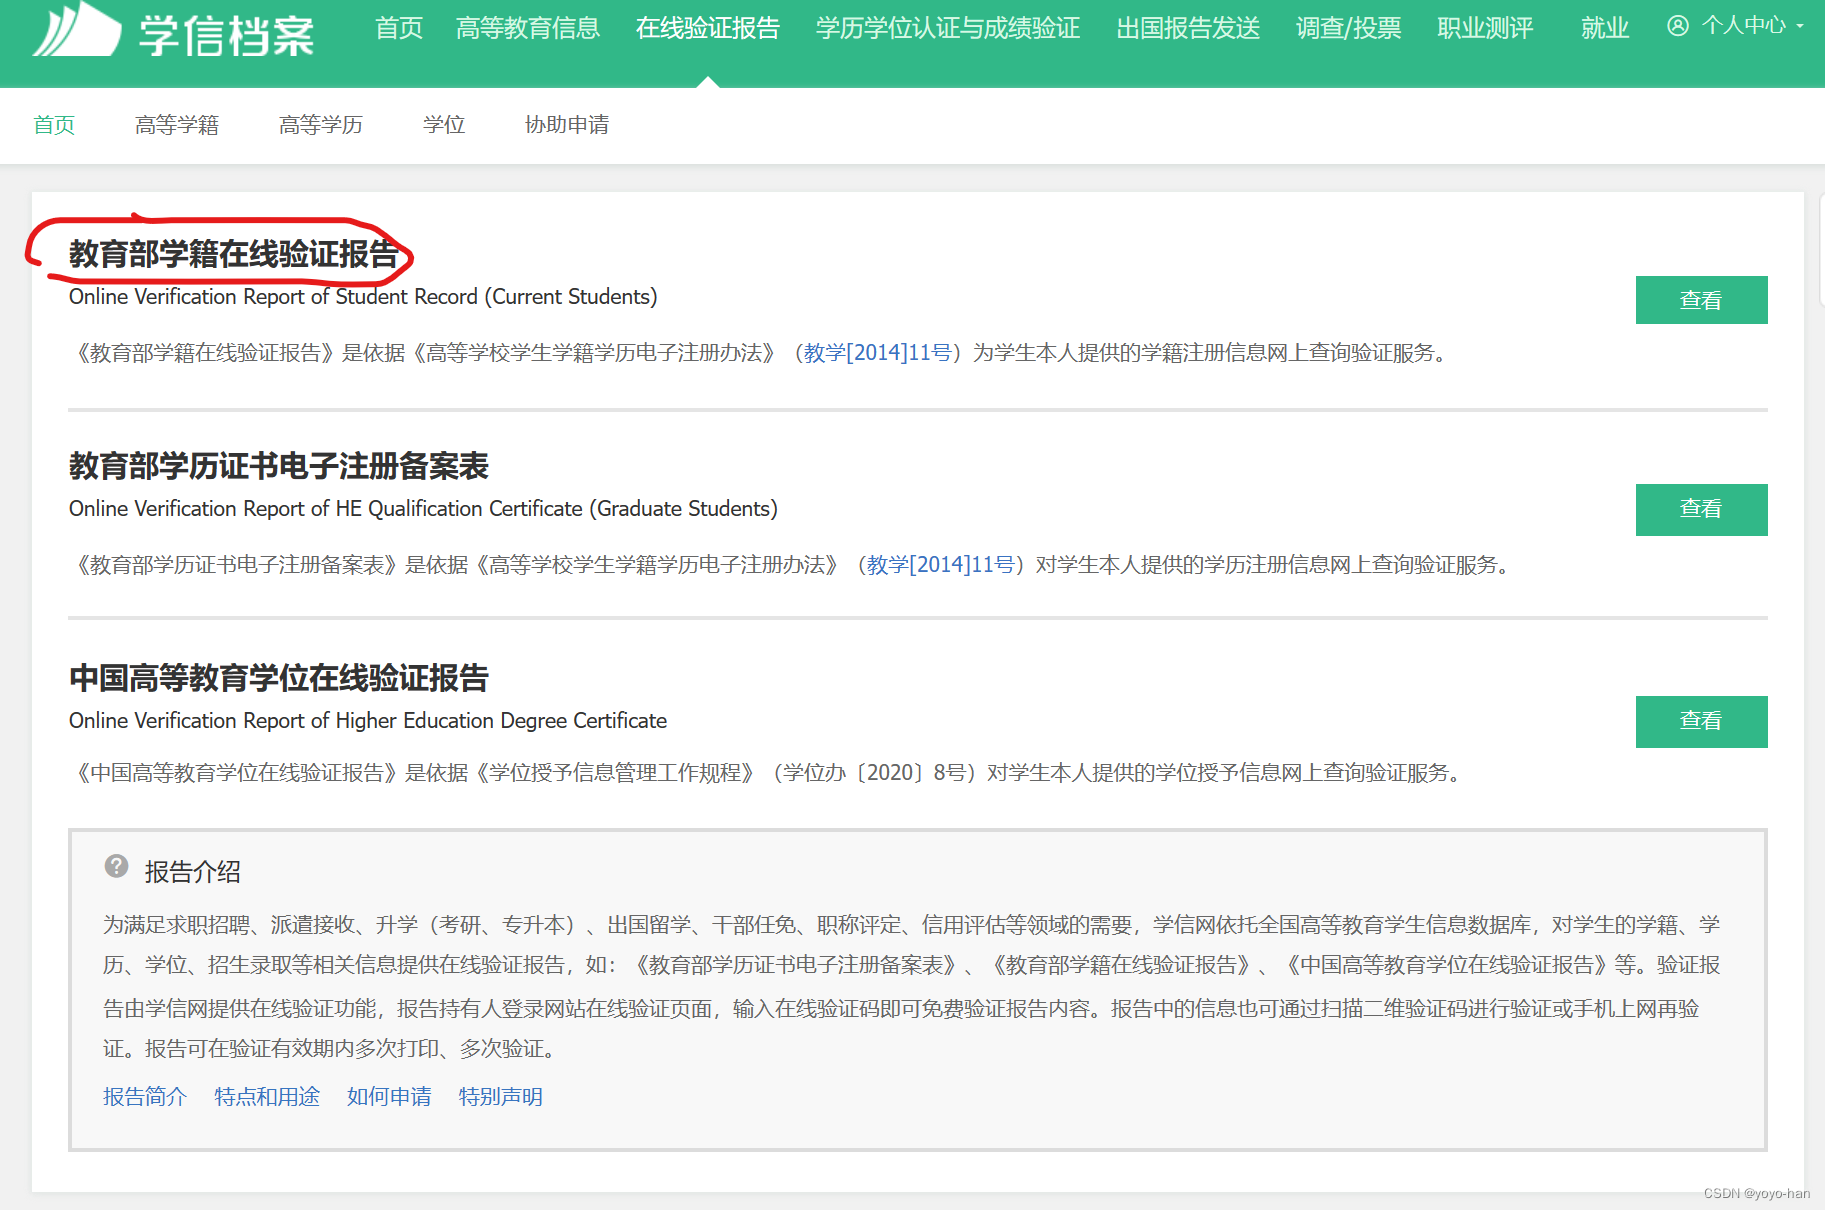This screenshot has width=1825, height=1210.
Task: Click the 个人中心 label
Action: 1743,26
